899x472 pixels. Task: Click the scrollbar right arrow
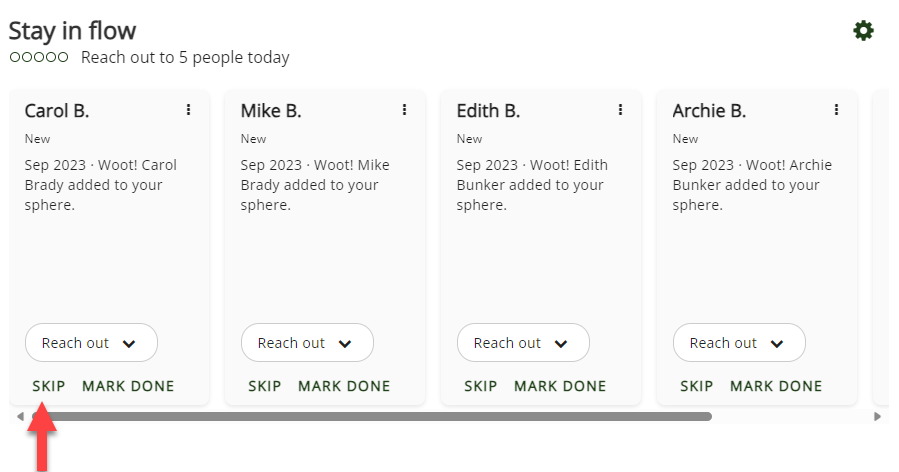(878, 416)
